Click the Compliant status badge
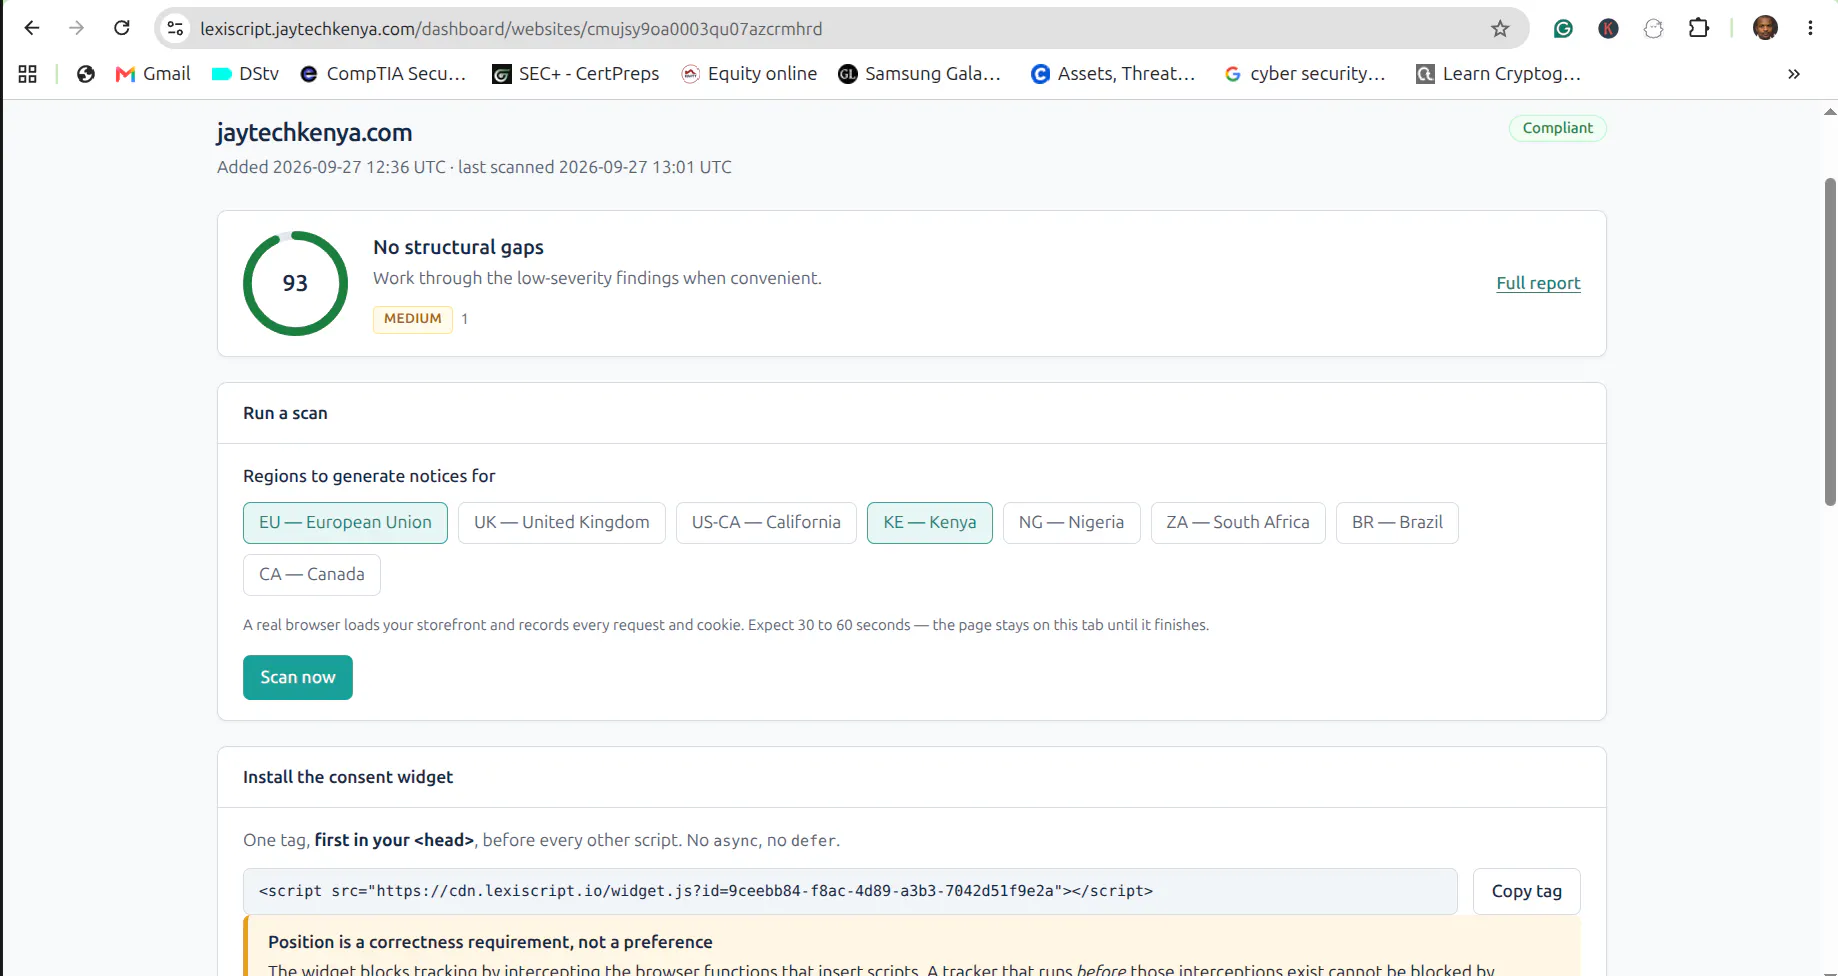The height and width of the screenshot is (976, 1838). coord(1558,128)
